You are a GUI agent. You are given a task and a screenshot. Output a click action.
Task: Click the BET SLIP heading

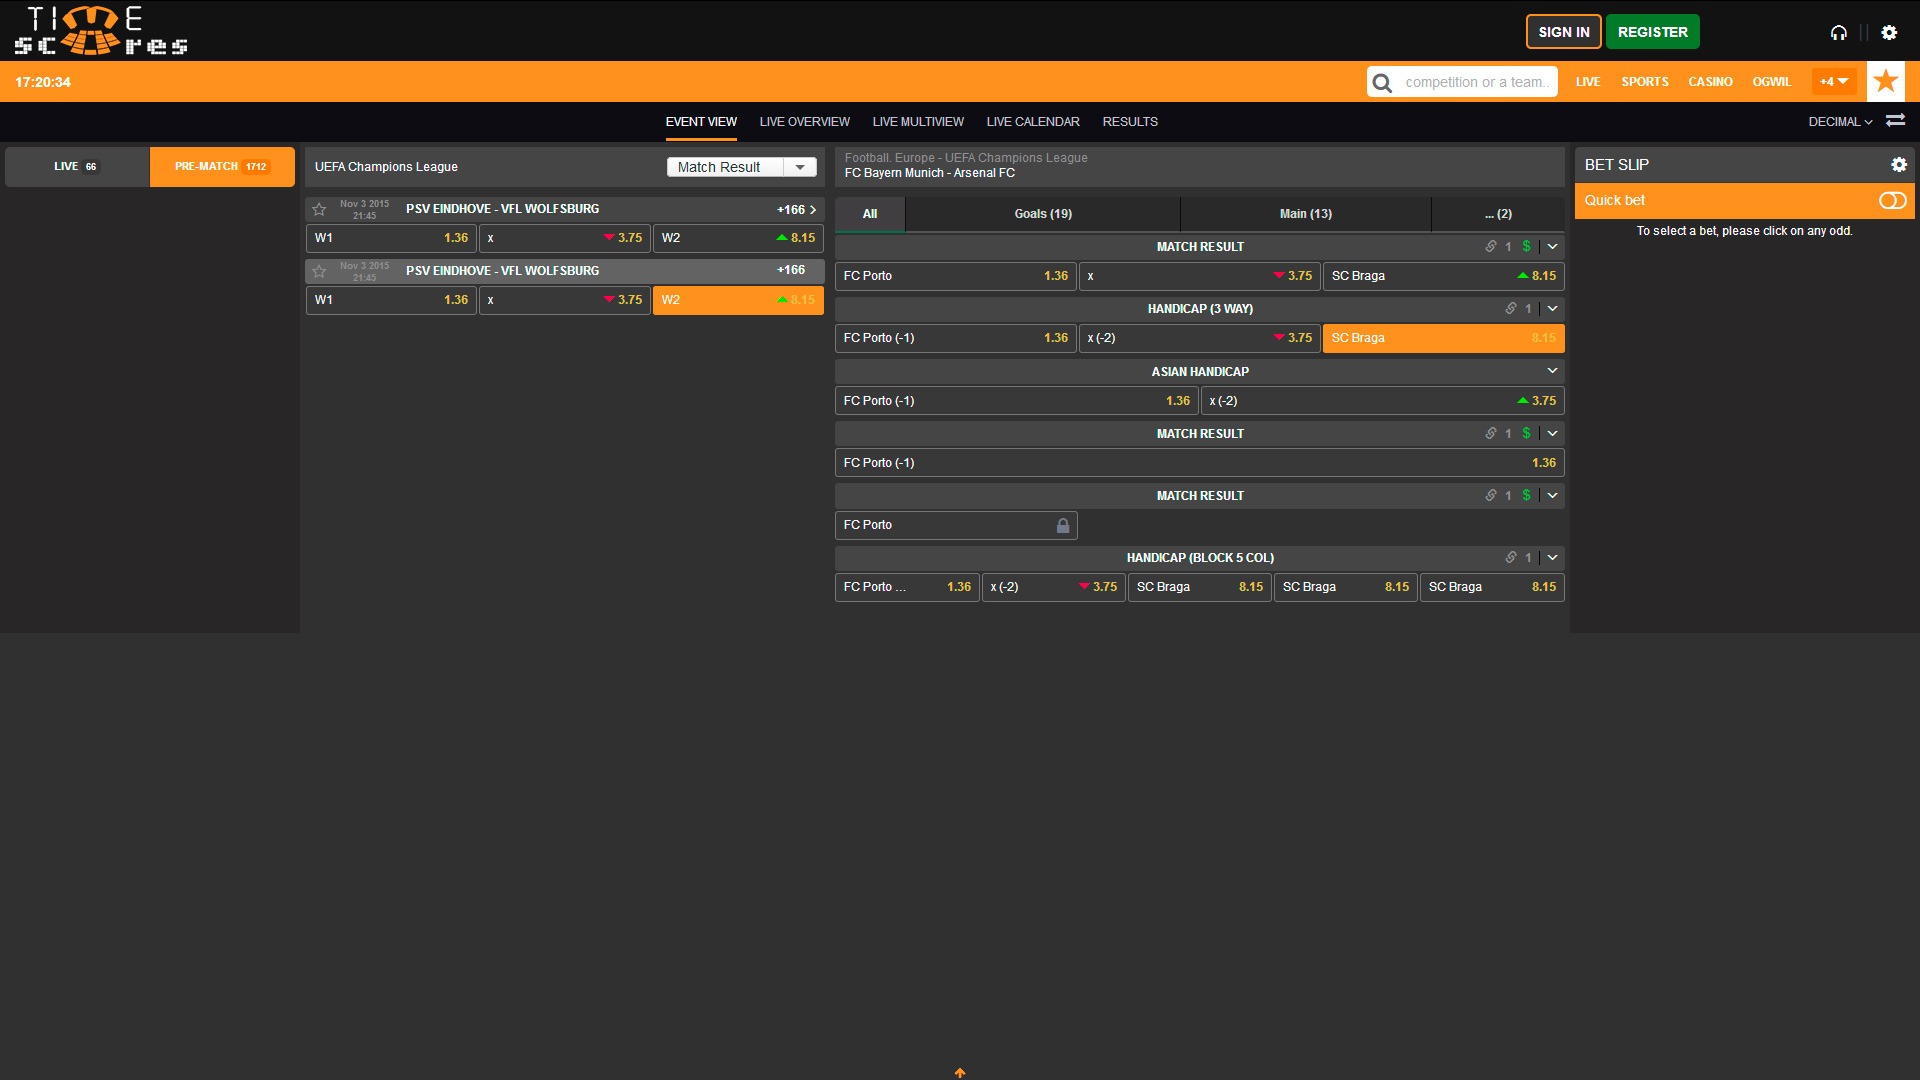coord(1616,165)
